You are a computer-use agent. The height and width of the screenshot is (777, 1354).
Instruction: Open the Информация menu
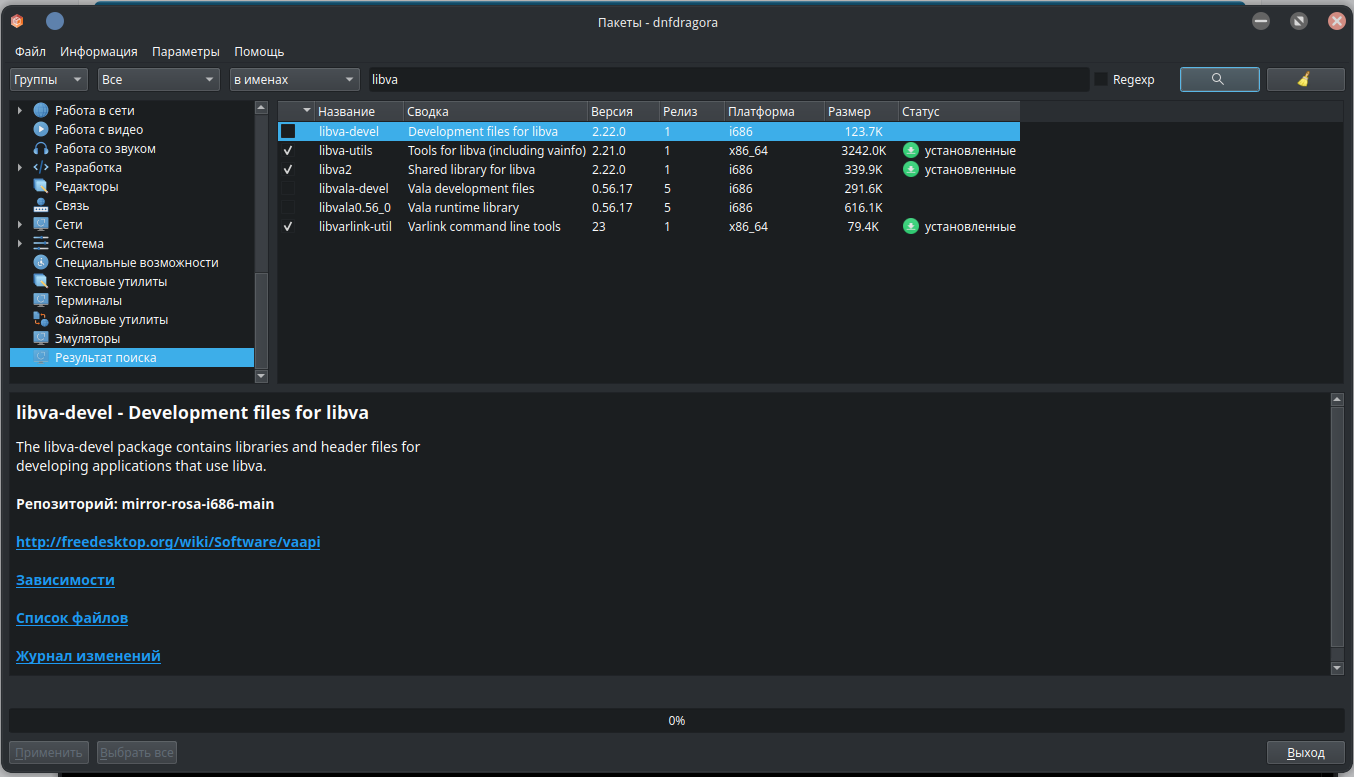point(98,51)
